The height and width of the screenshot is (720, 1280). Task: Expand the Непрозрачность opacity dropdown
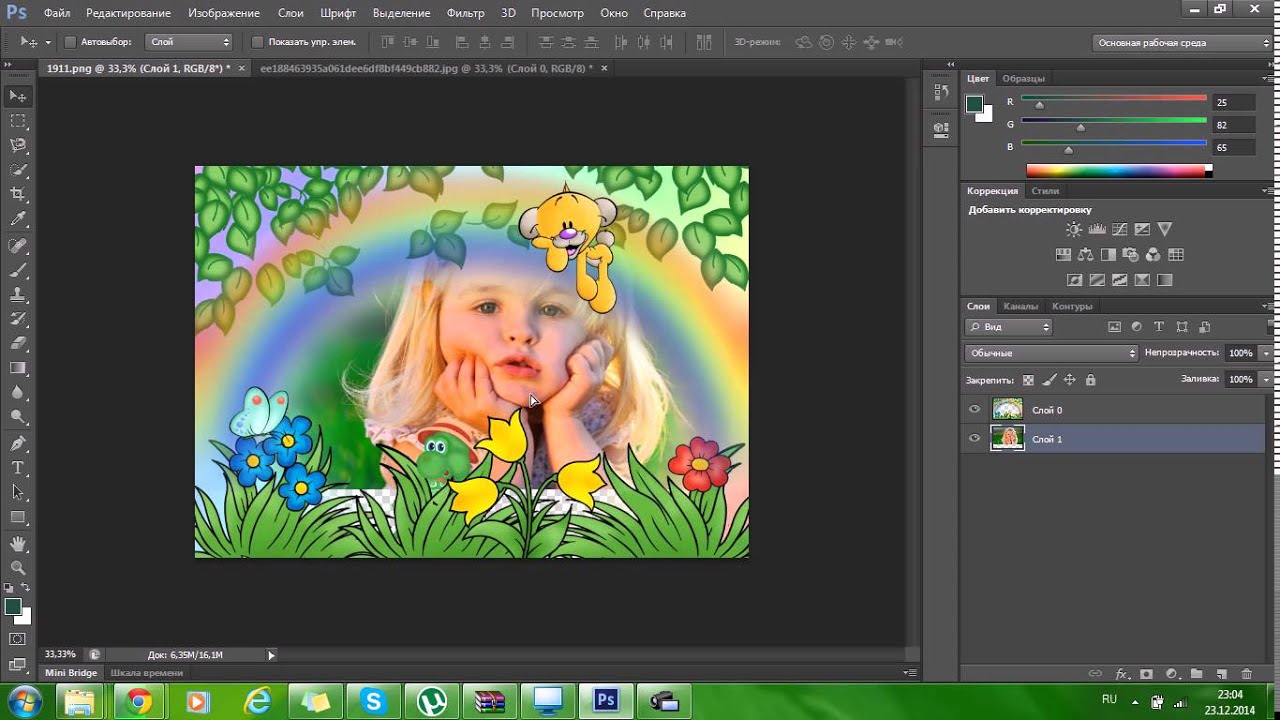pyautogui.click(x=1266, y=353)
